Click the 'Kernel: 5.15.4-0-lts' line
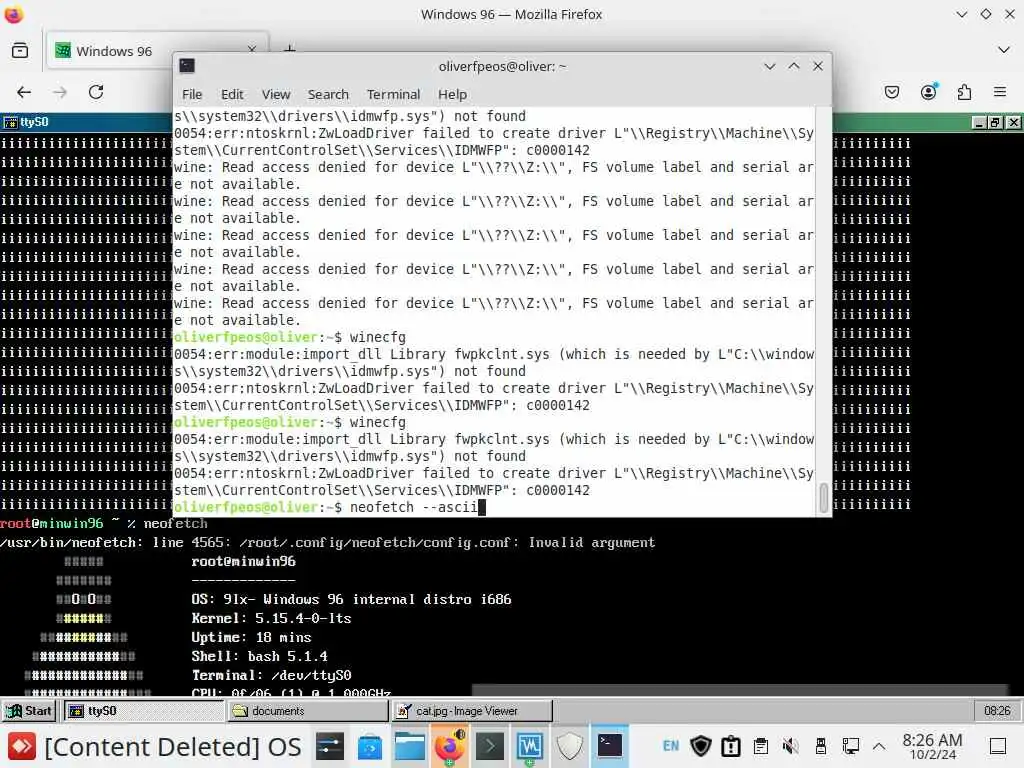The width and height of the screenshot is (1024, 768). coord(271,618)
